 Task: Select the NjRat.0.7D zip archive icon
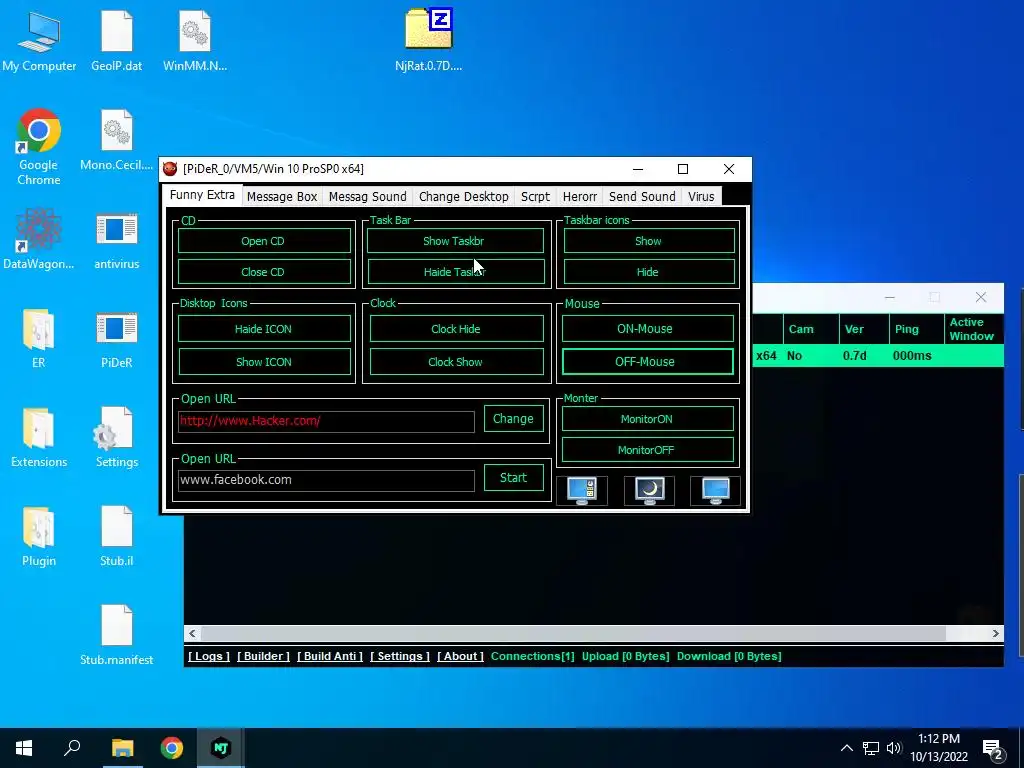pos(428,41)
